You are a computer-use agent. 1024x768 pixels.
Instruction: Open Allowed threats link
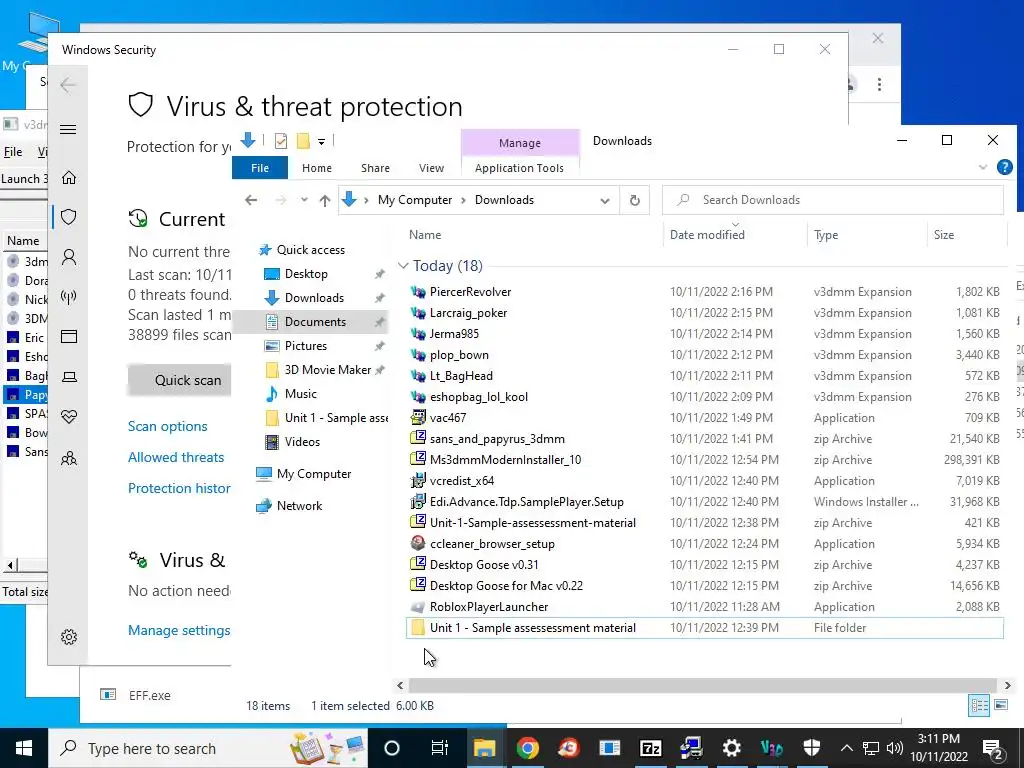176,457
